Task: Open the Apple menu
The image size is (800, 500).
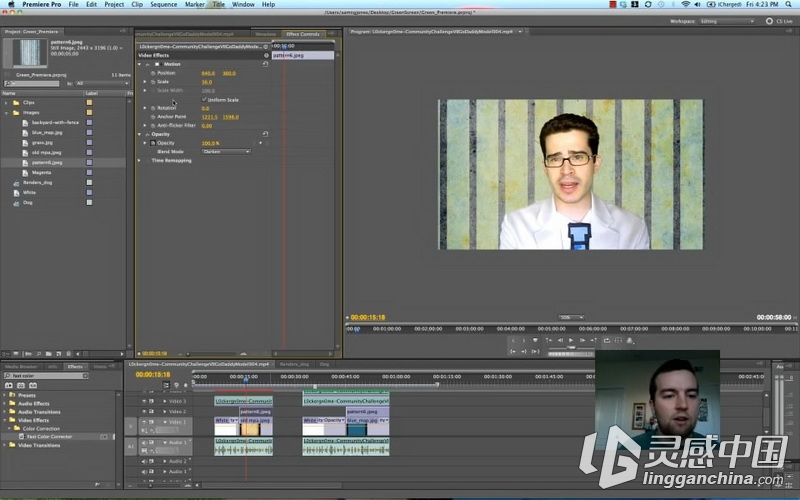Action: [11, 4]
